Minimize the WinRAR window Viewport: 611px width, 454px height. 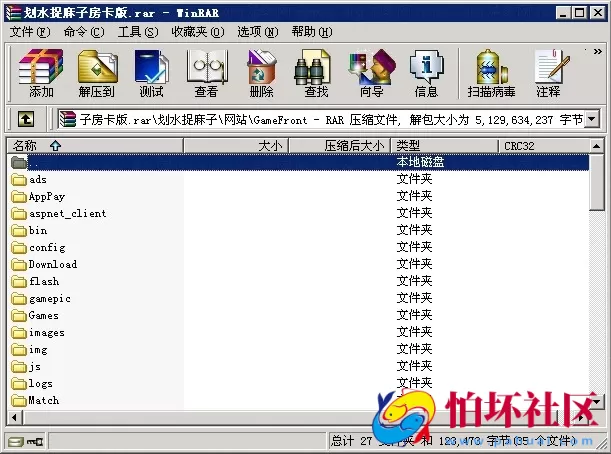coord(563,13)
